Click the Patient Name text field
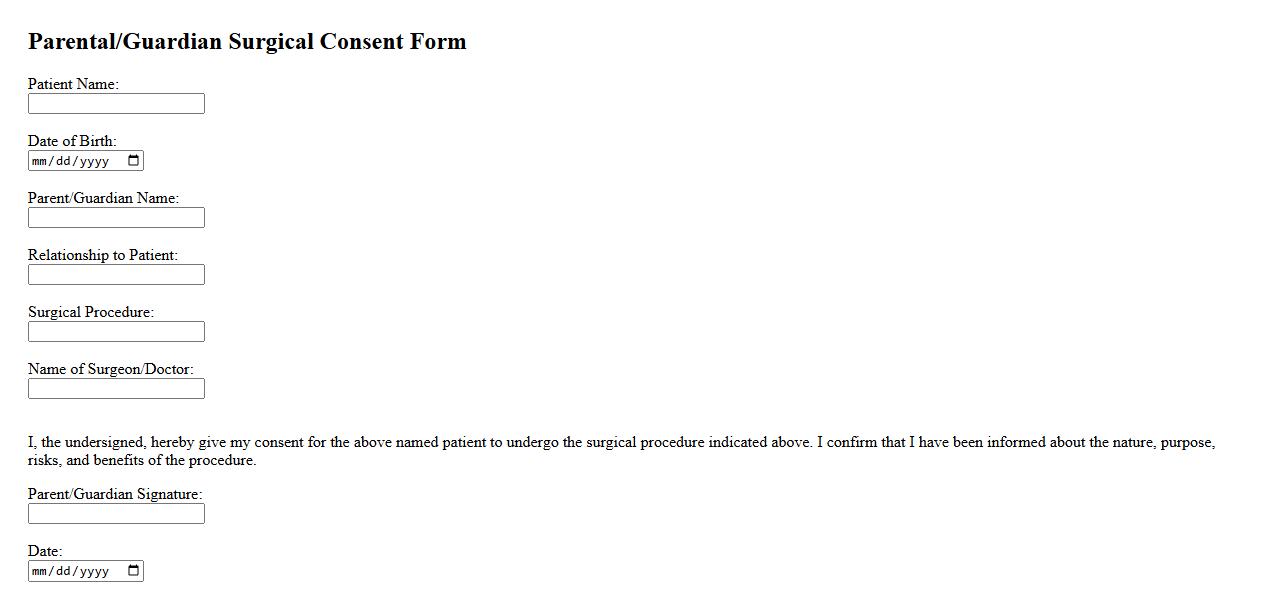 tap(116, 104)
